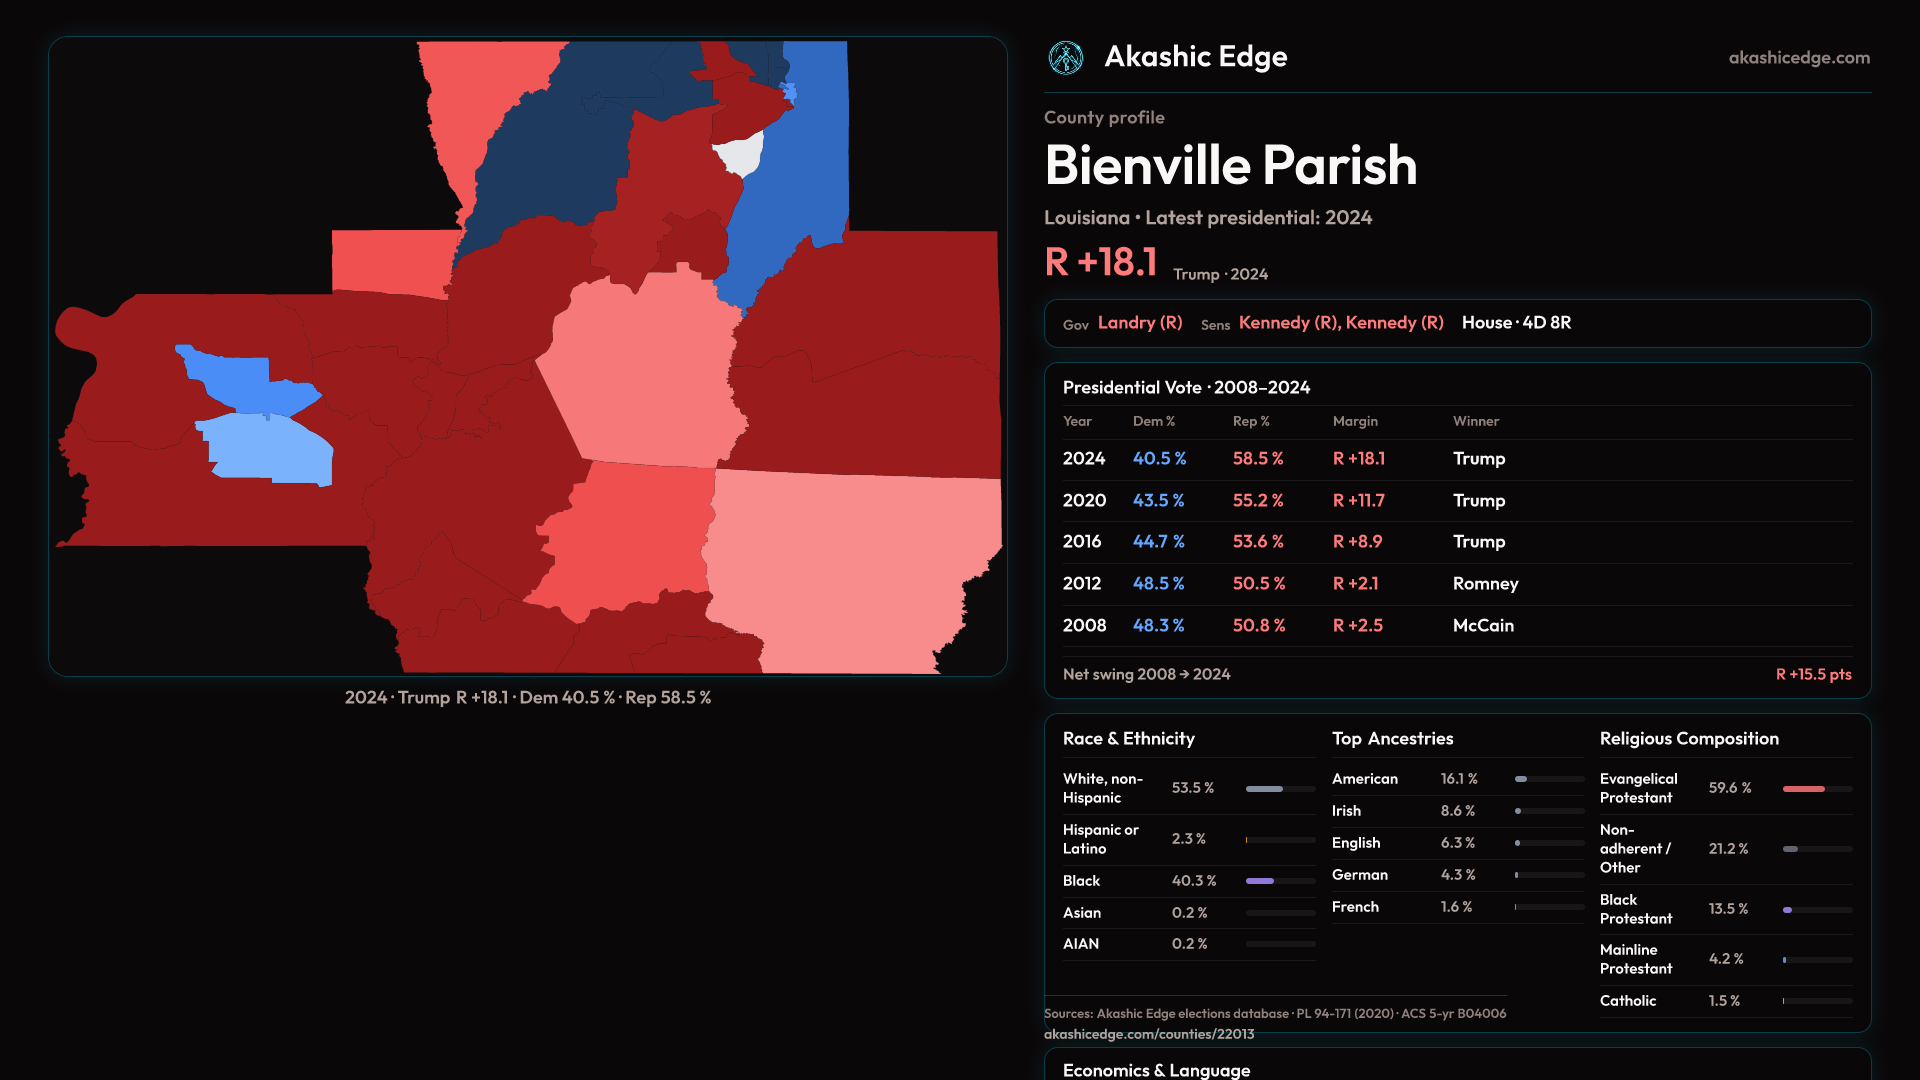Click the Net swing R +15.5 pts value
Image resolution: width=1920 pixels, height=1080 pixels.
(1812, 675)
